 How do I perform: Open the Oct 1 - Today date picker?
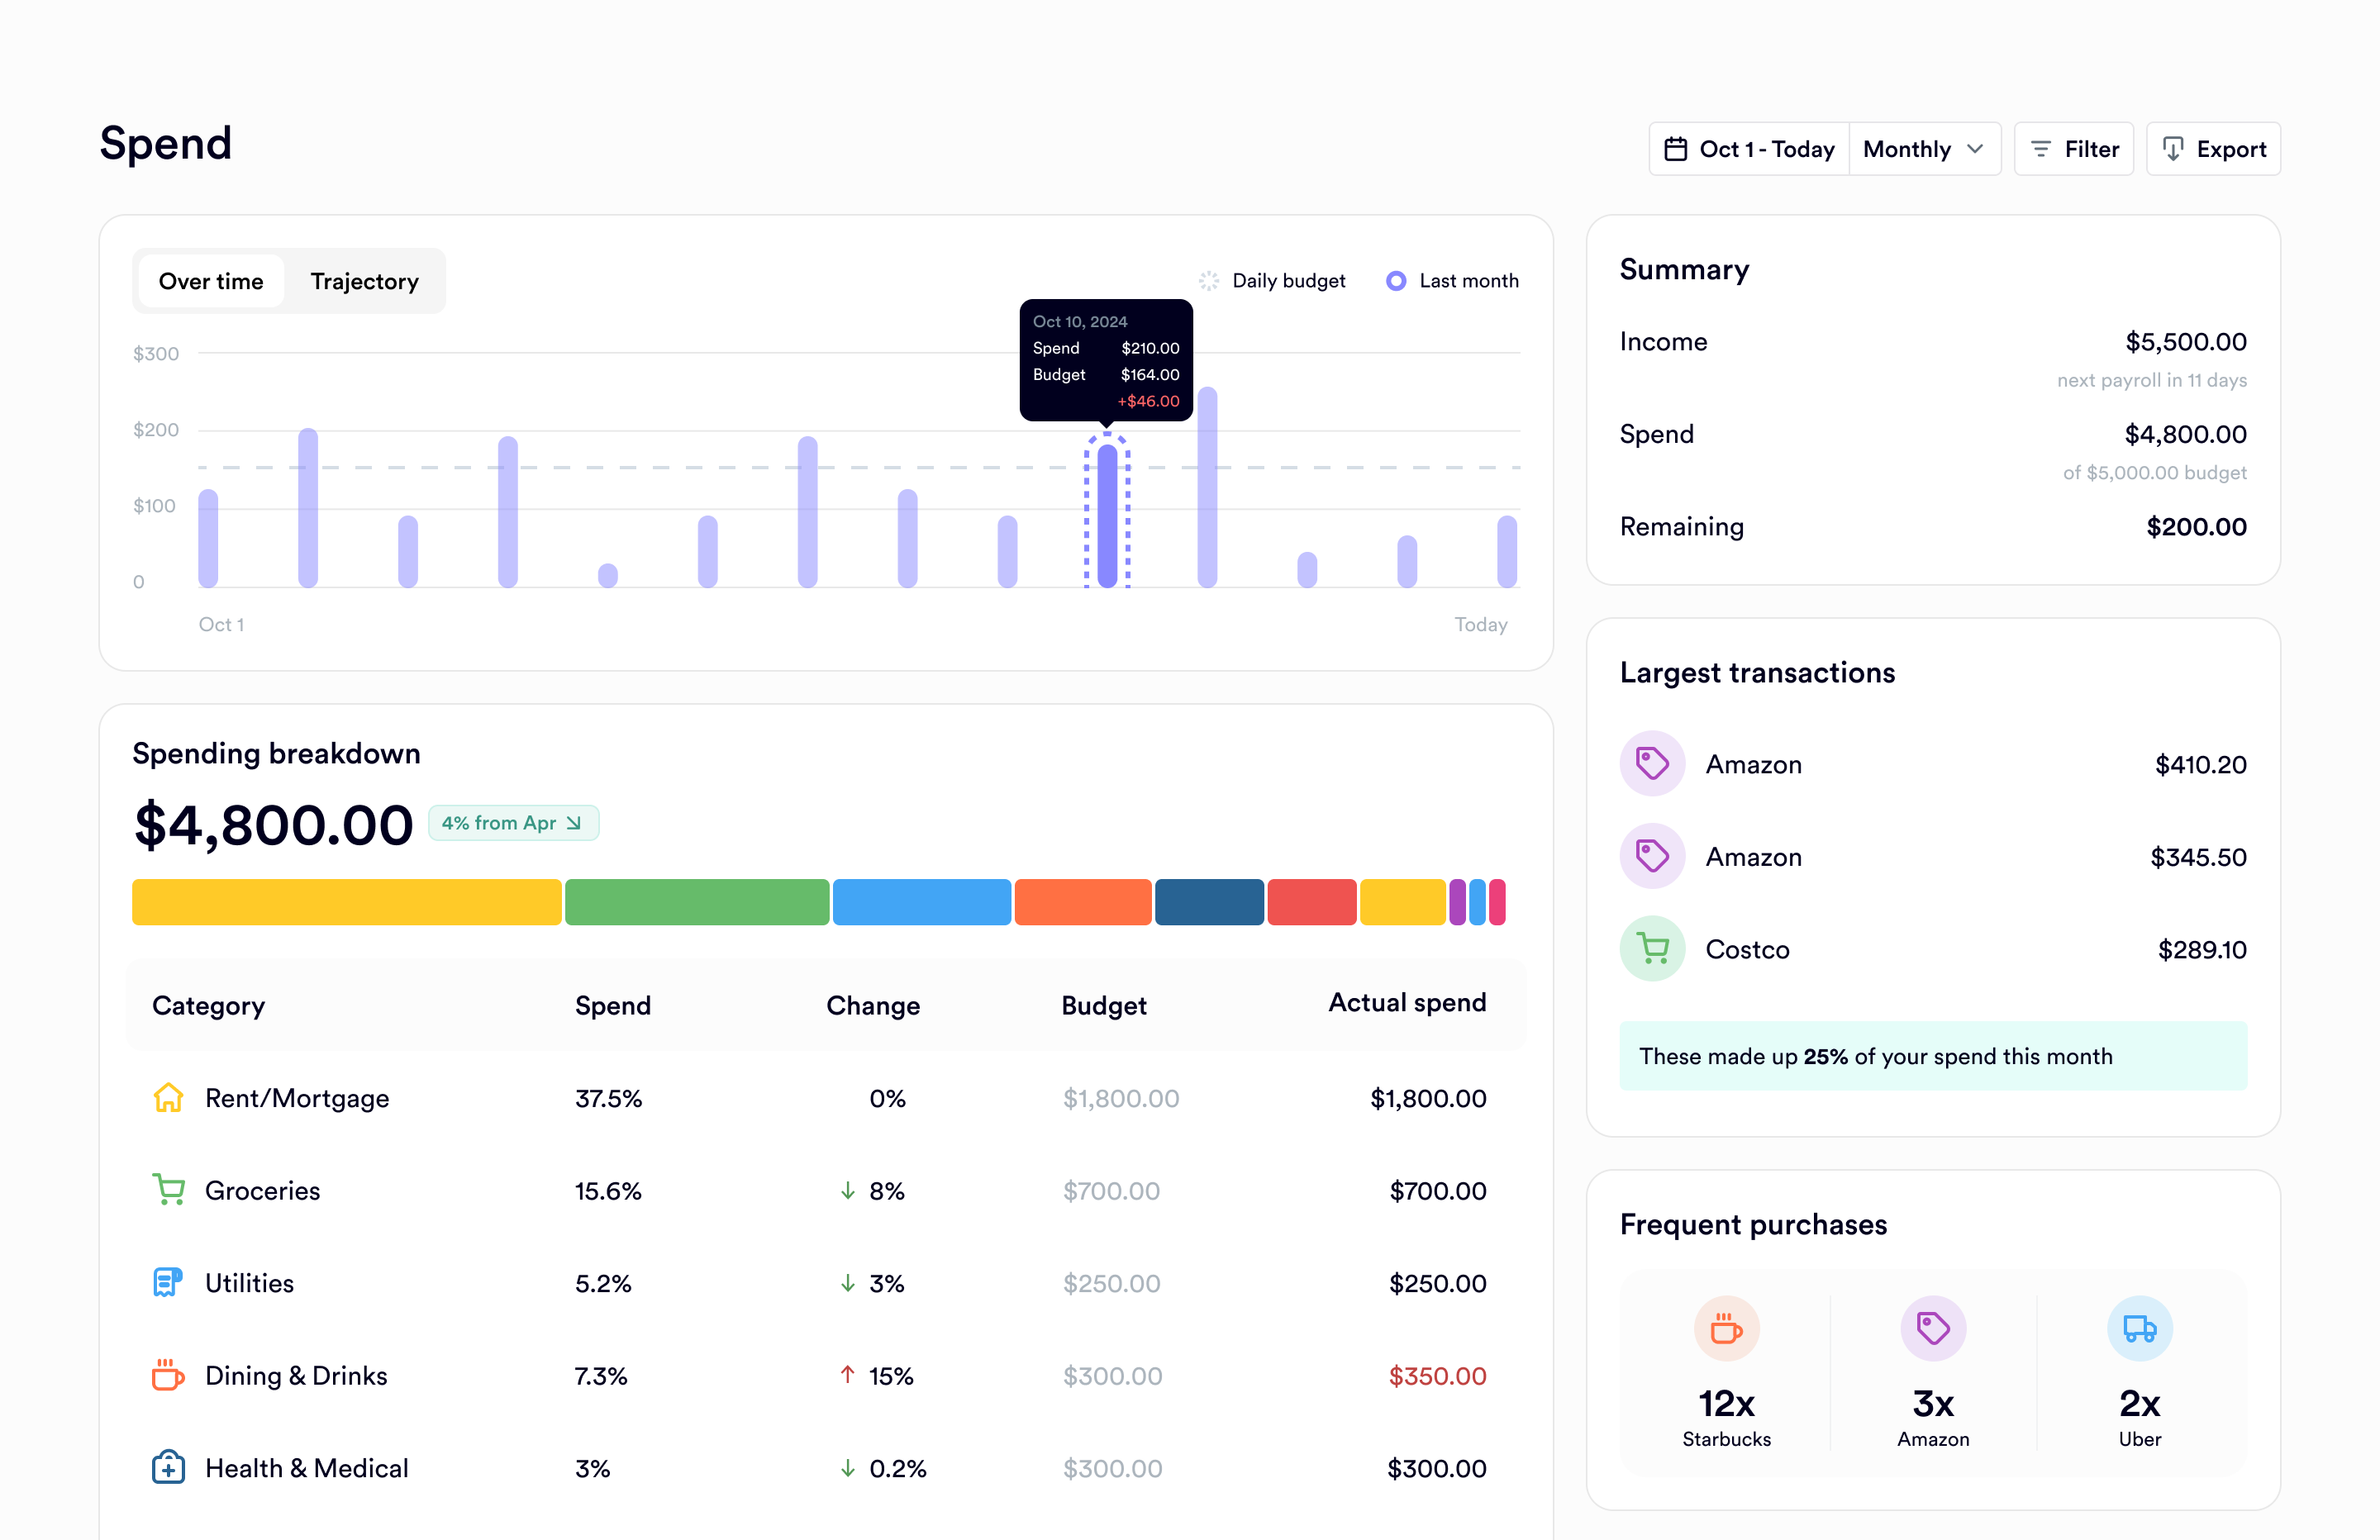tap(1749, 149)
